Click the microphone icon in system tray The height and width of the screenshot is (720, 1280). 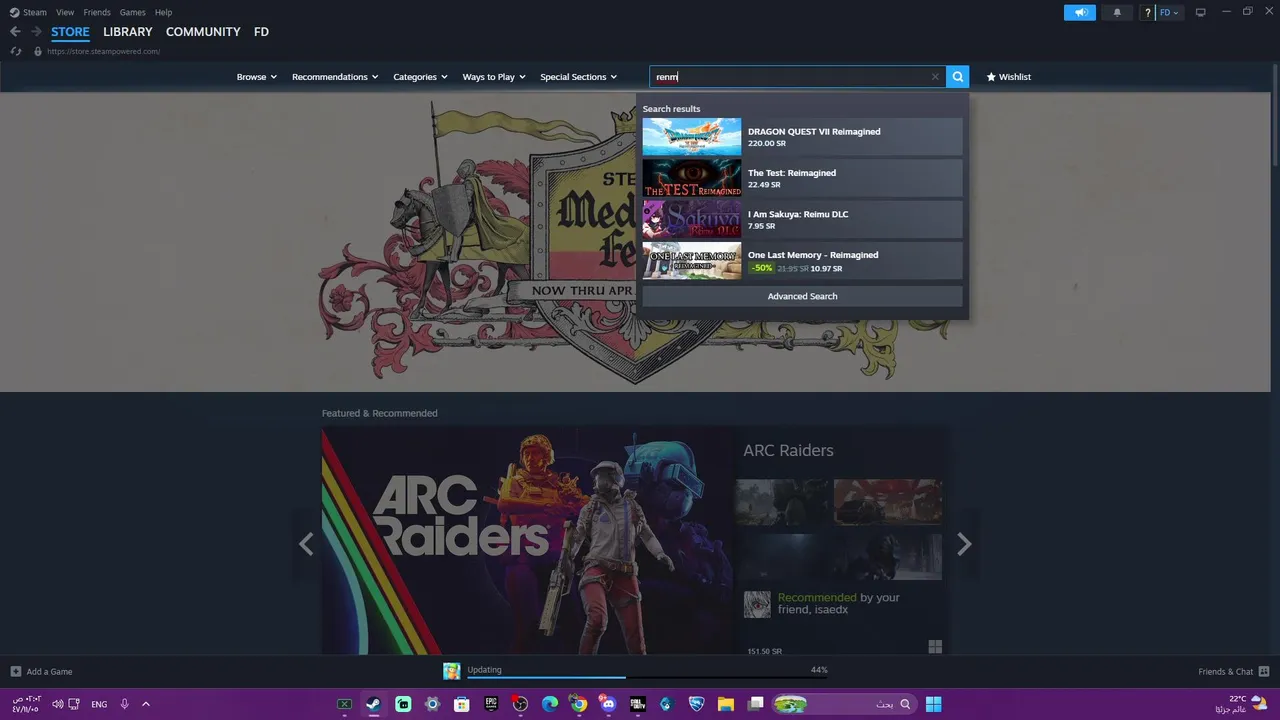coord(125,704)
